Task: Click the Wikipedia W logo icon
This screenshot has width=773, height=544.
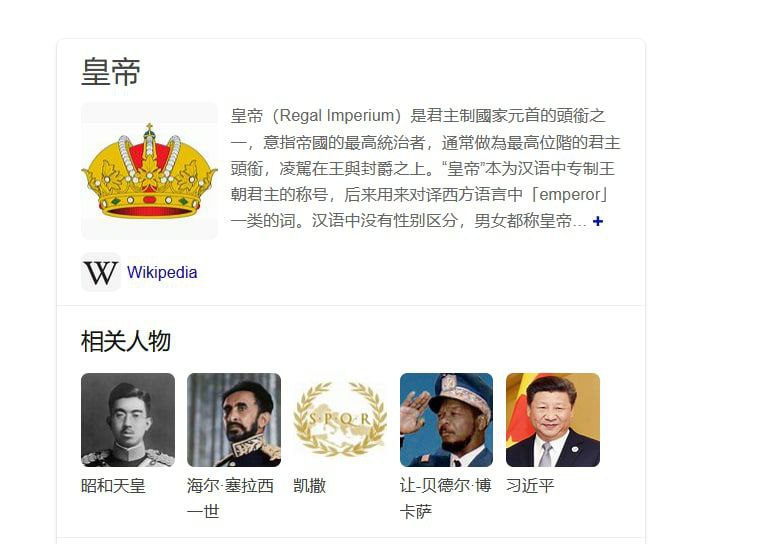Action: (x=101, y=272)
